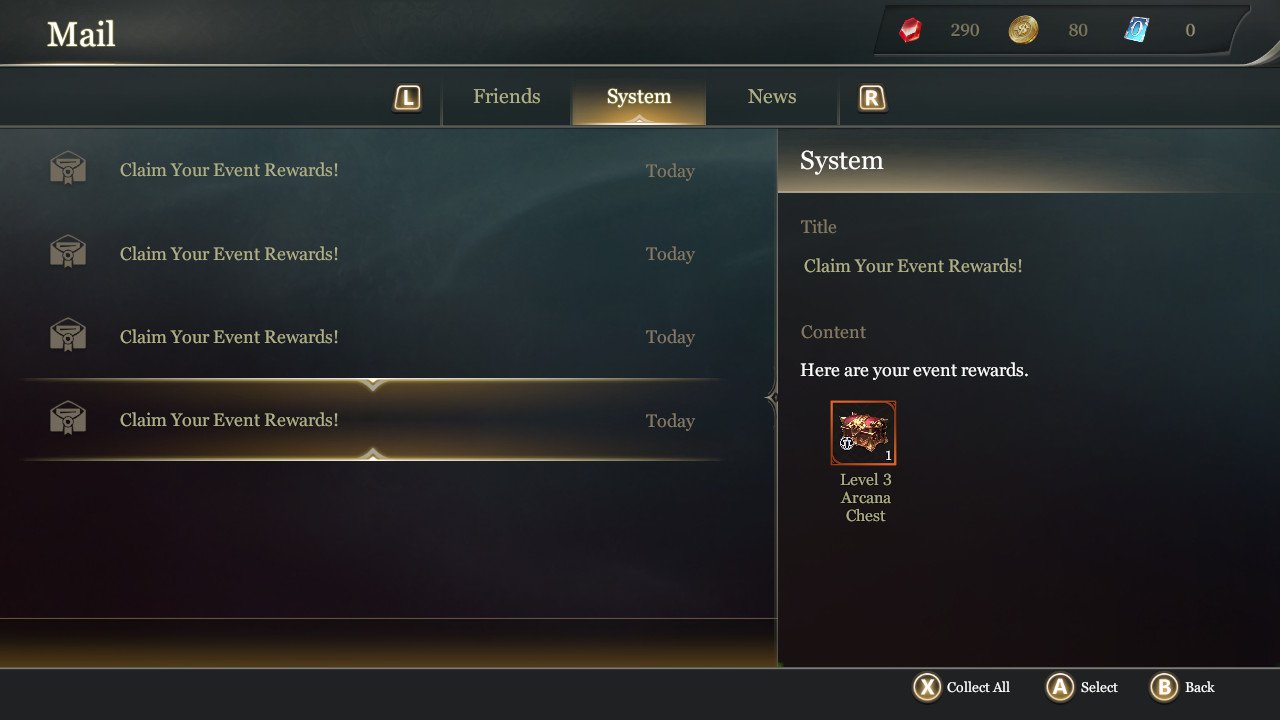
Task: Click the L shoulder button icon
Action: click(x=406, y=98)
